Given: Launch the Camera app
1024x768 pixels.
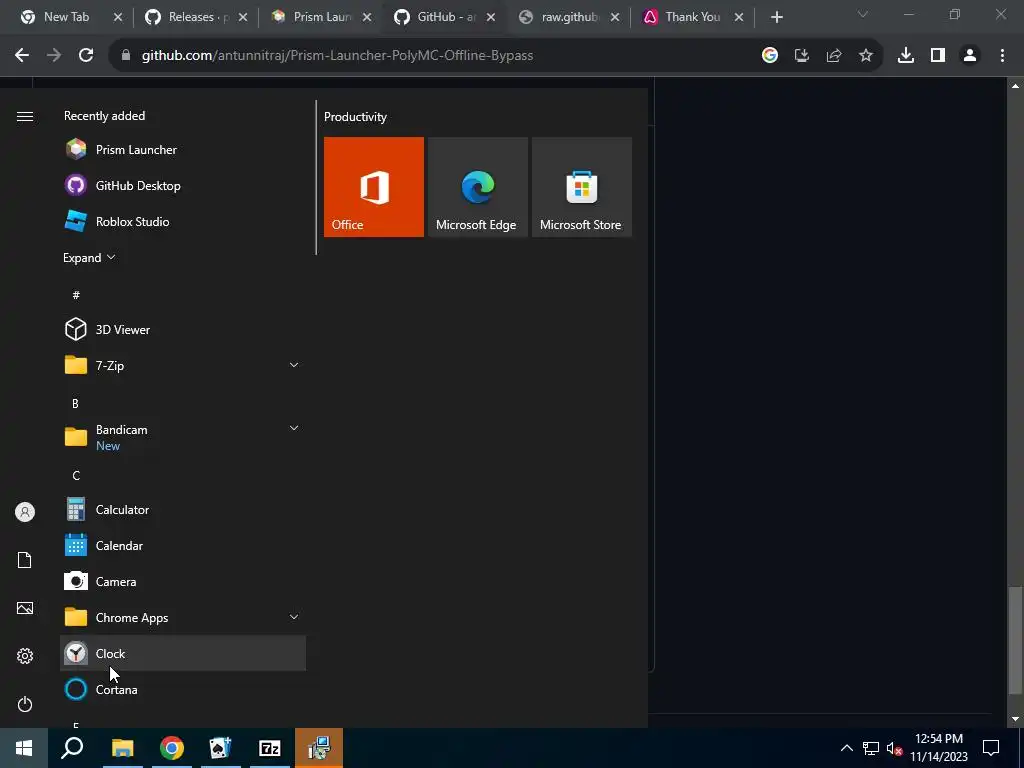Looking at the screenshot, I should click(x=183, y=581).
